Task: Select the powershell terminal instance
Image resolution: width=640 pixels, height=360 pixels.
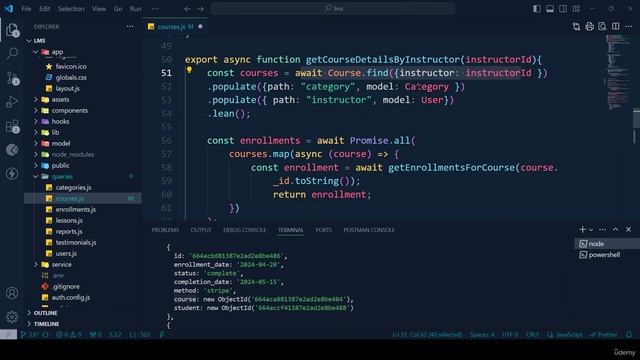Action: coord(607,255)
